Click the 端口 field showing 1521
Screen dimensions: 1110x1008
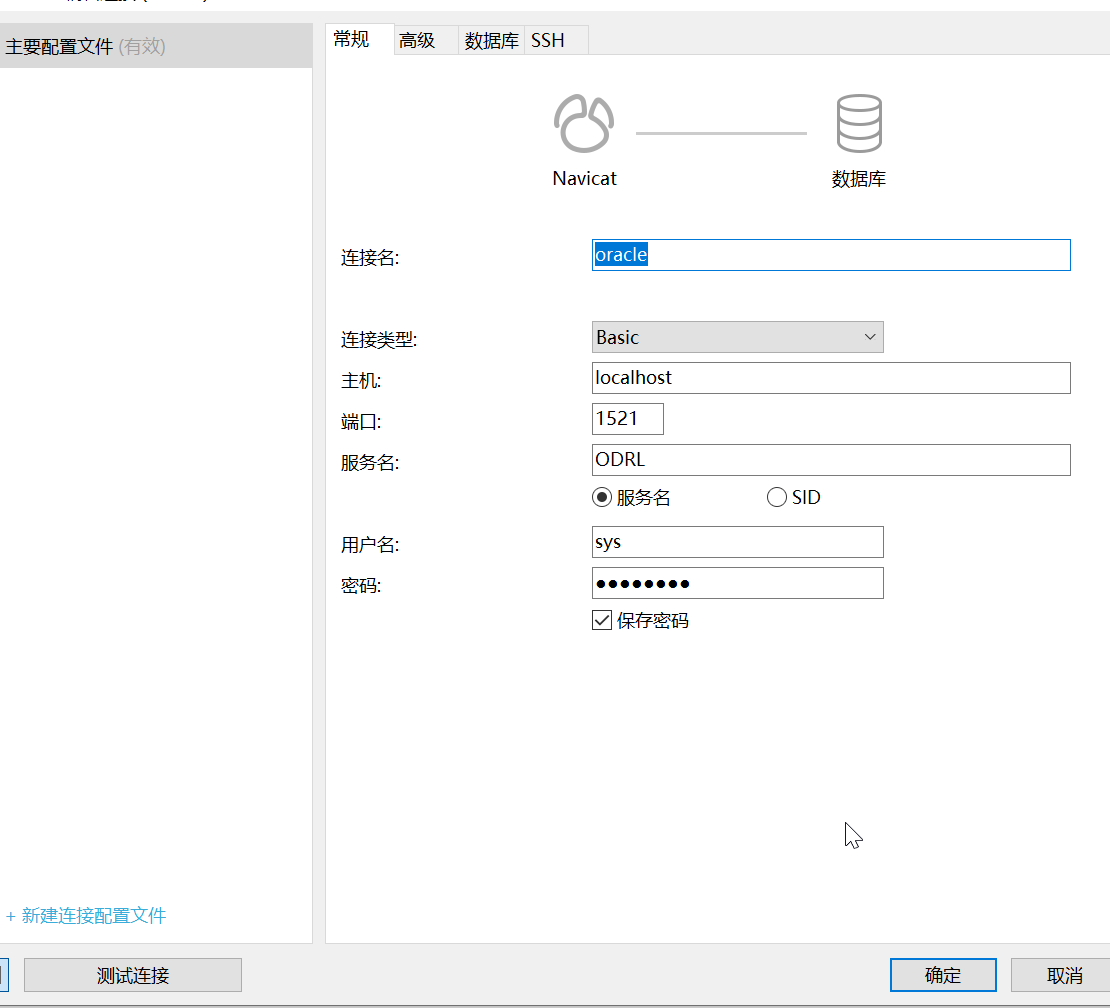(x=627, y=419)
